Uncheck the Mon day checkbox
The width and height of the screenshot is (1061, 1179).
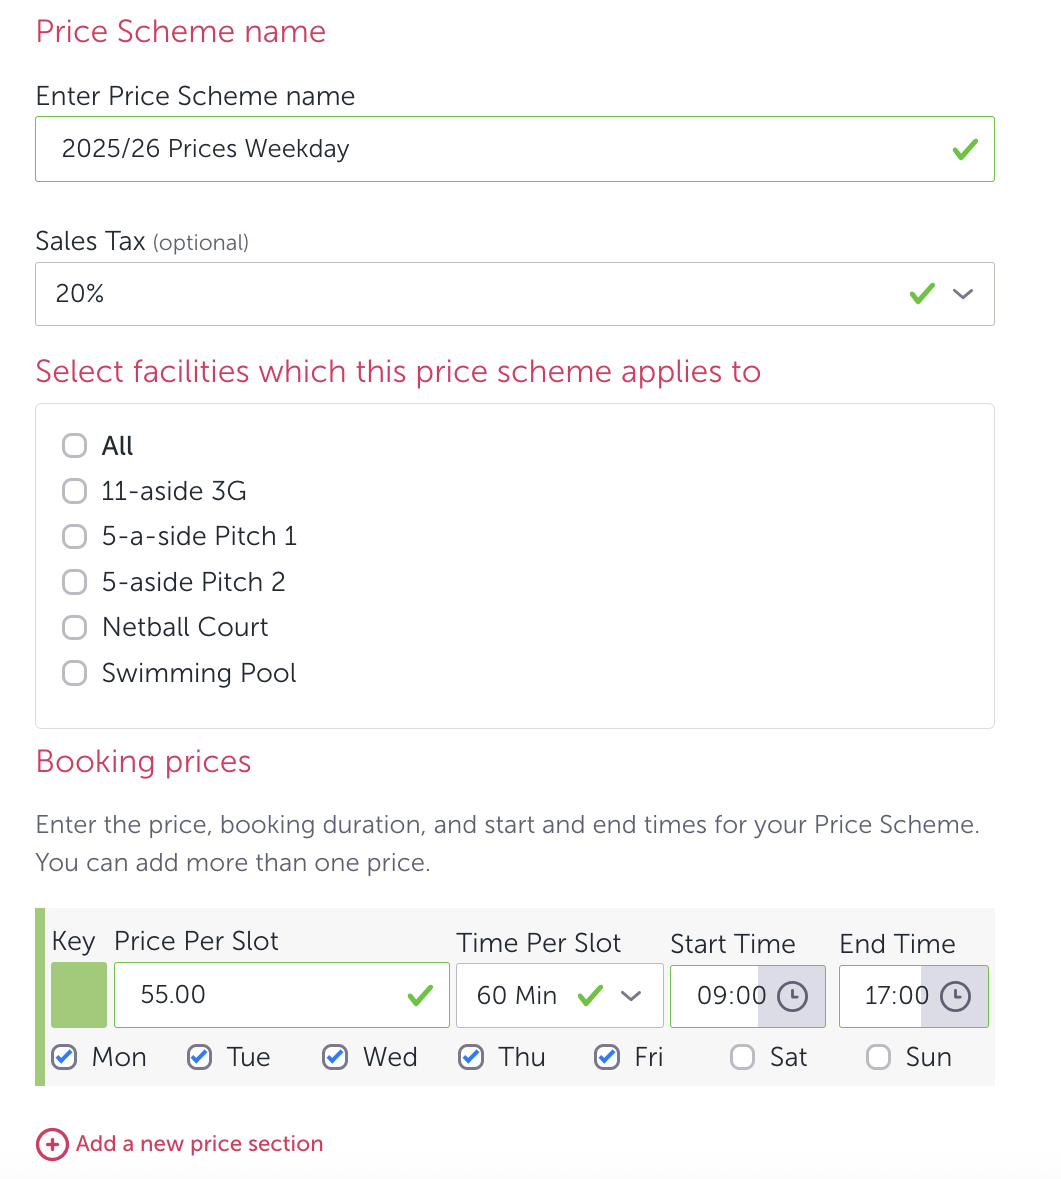65,1057
